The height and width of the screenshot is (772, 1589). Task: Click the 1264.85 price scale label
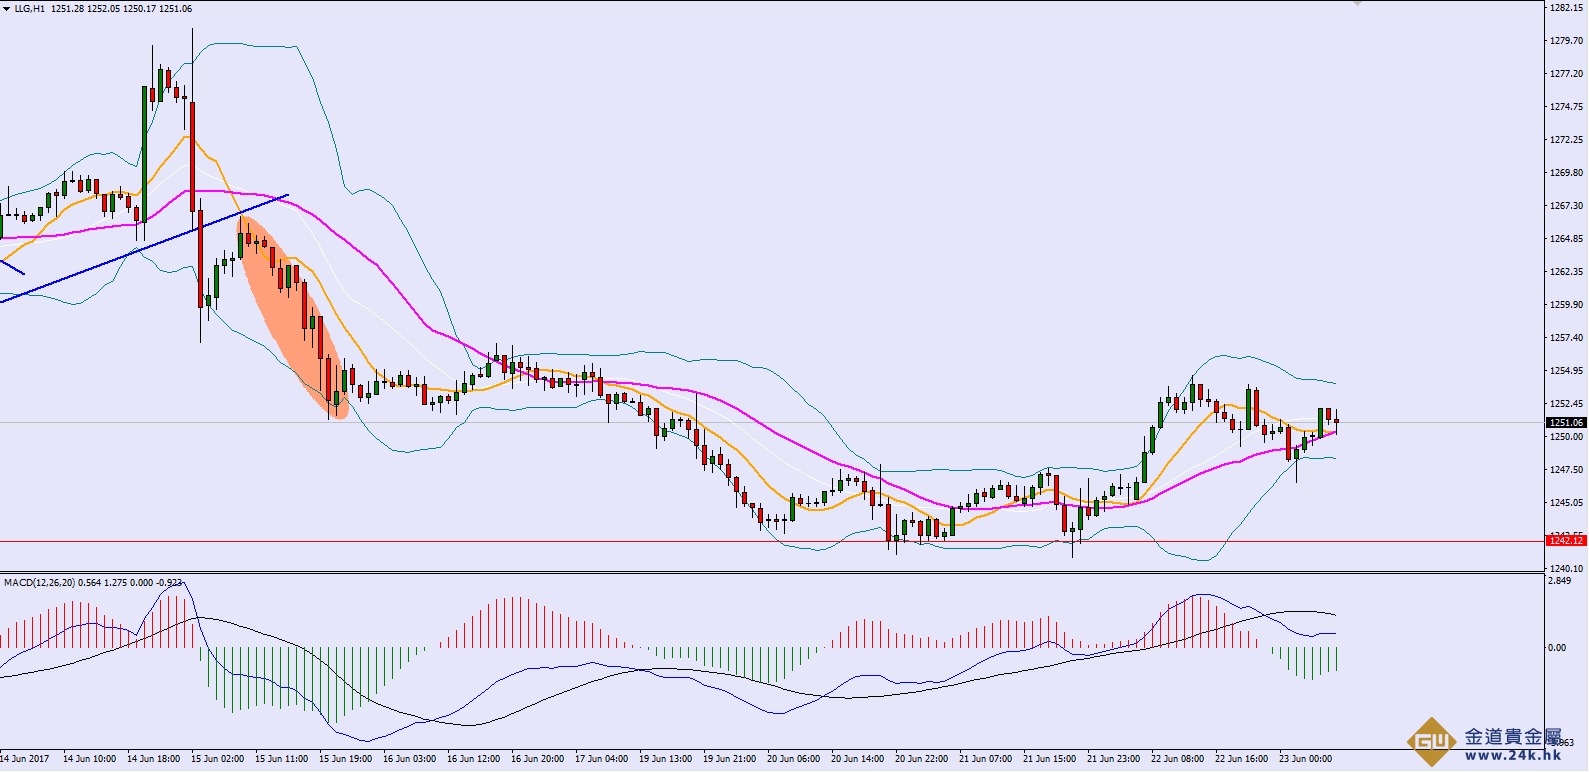point(1566,239)
